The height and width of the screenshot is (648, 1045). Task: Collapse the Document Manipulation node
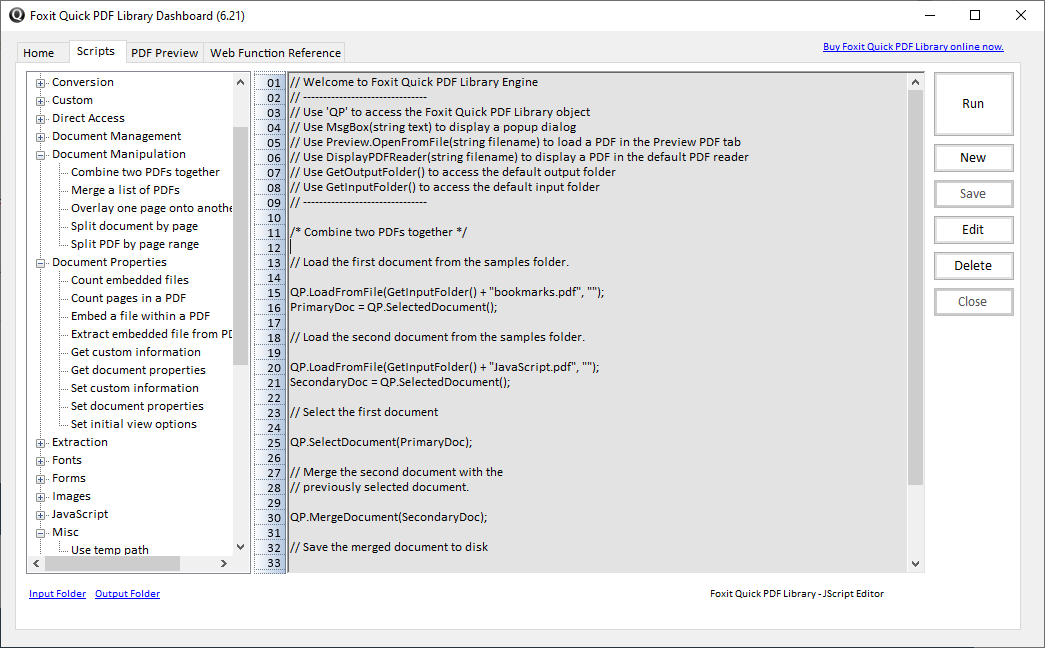[41, 155]
